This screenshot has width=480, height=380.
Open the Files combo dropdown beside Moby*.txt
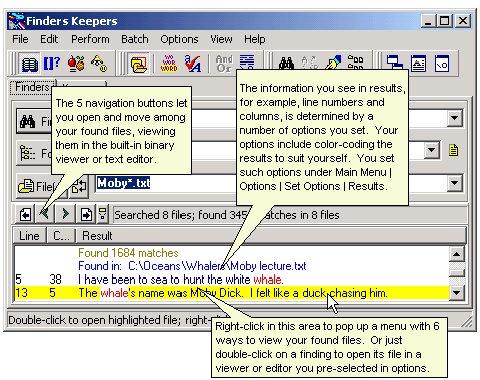[454, 183]
